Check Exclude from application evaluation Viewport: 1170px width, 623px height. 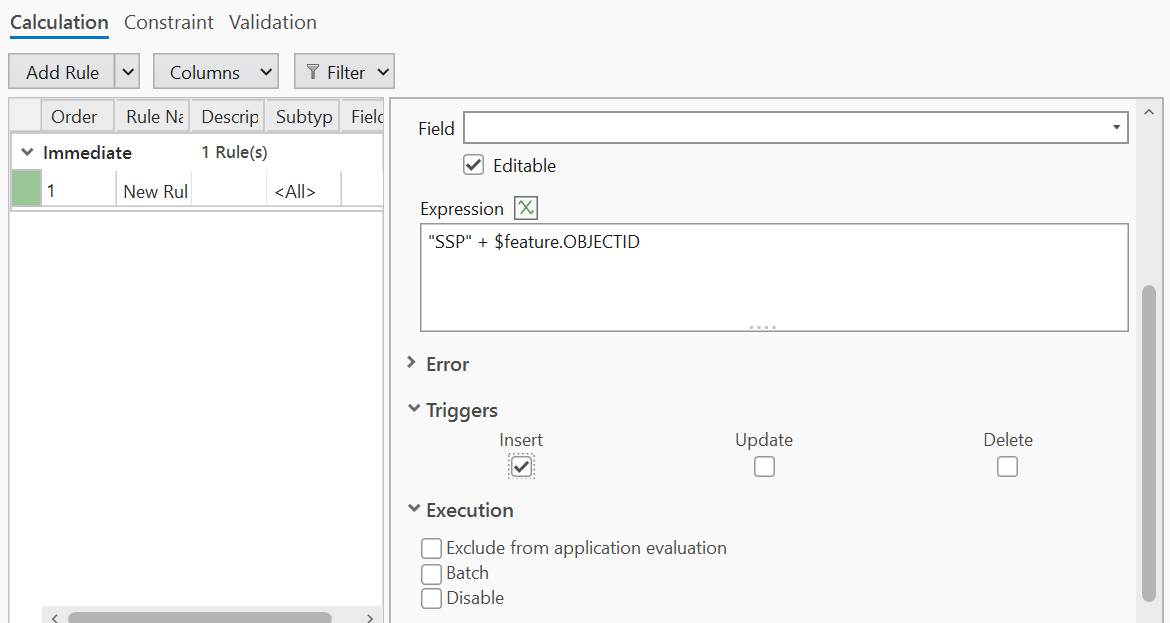[x=432, y=548]
